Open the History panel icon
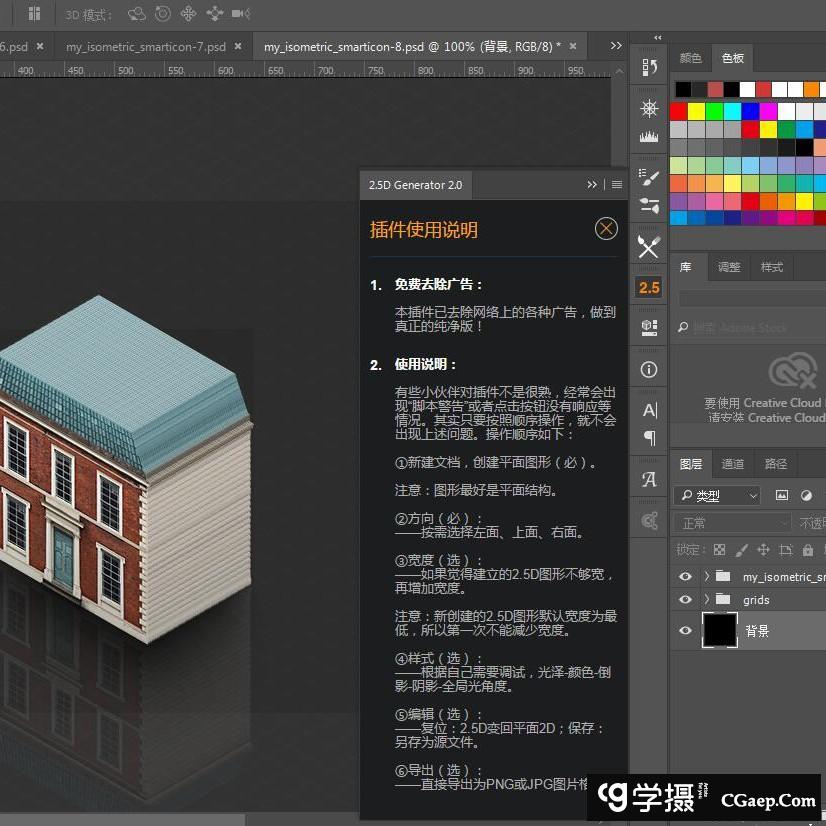826x826 pixels. coord(649,68)
